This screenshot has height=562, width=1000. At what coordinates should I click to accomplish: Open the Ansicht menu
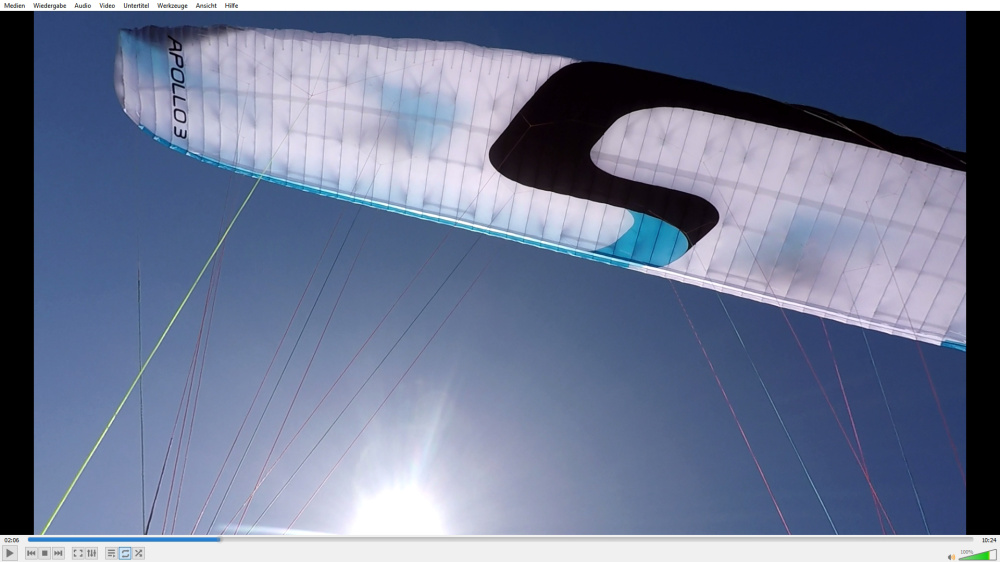tap(206, 5)
